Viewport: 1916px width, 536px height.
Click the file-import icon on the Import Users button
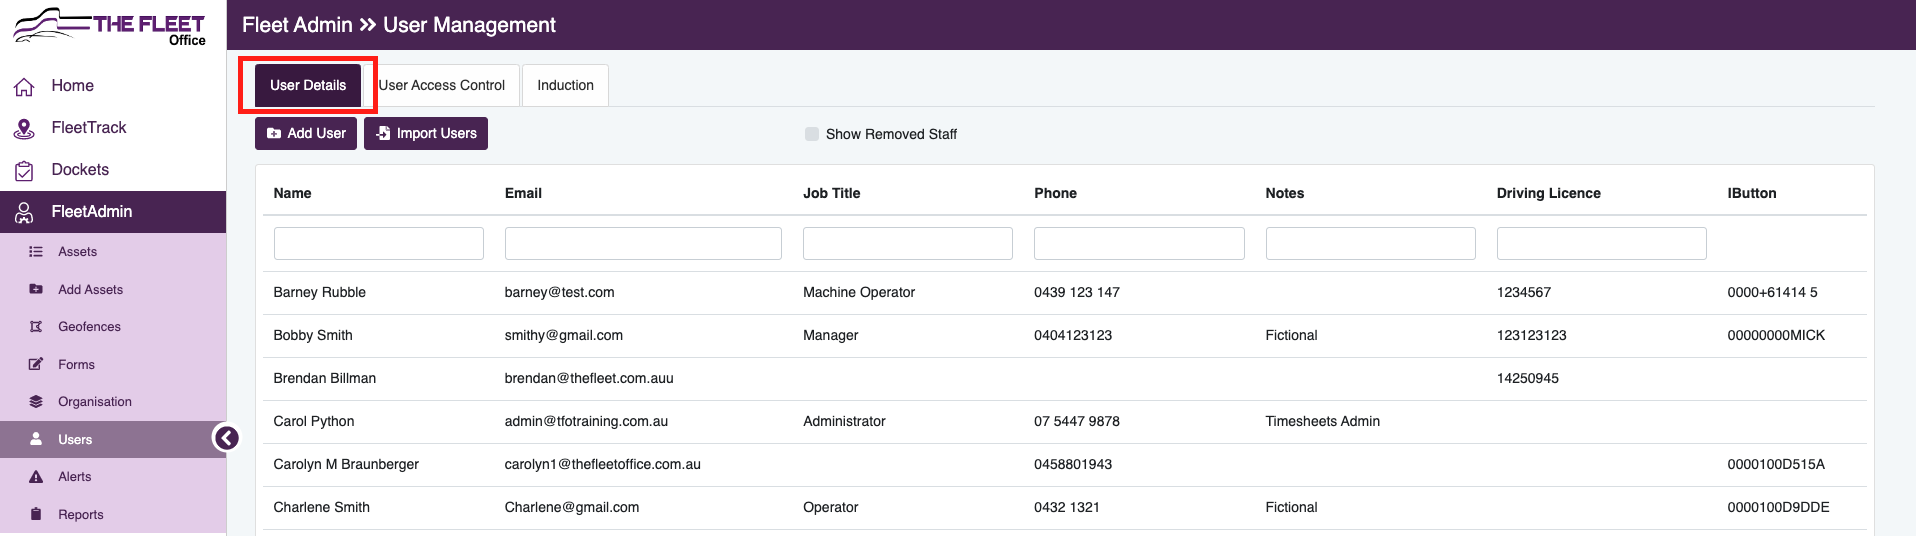tap(383, 133)
